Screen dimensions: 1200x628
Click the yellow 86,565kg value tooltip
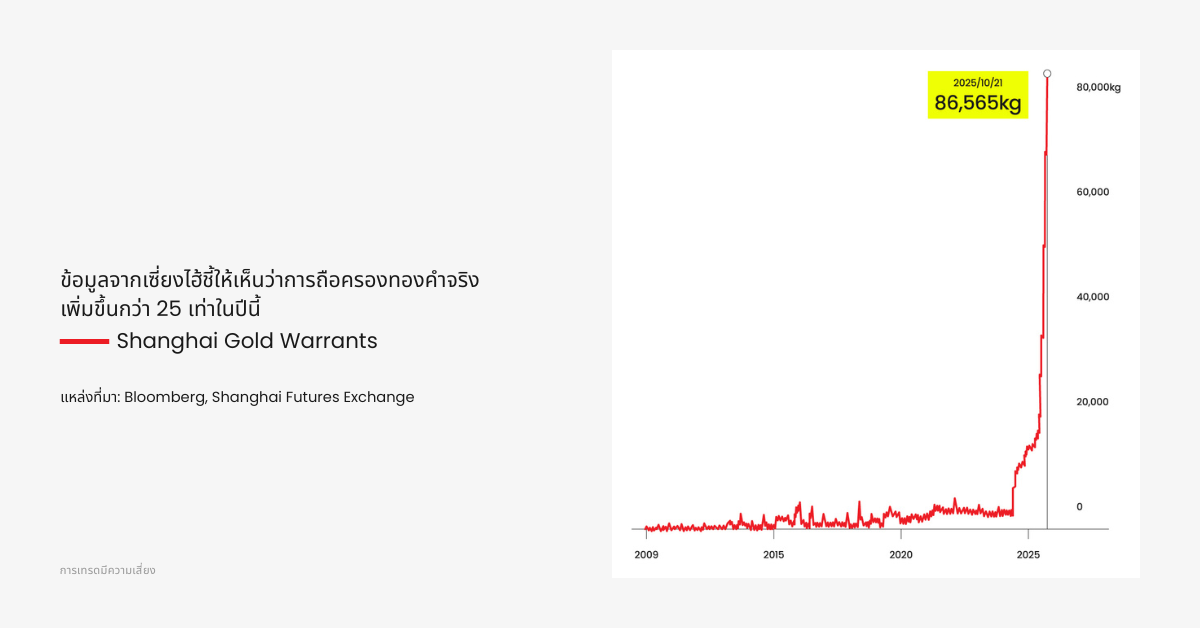(977, 103)
